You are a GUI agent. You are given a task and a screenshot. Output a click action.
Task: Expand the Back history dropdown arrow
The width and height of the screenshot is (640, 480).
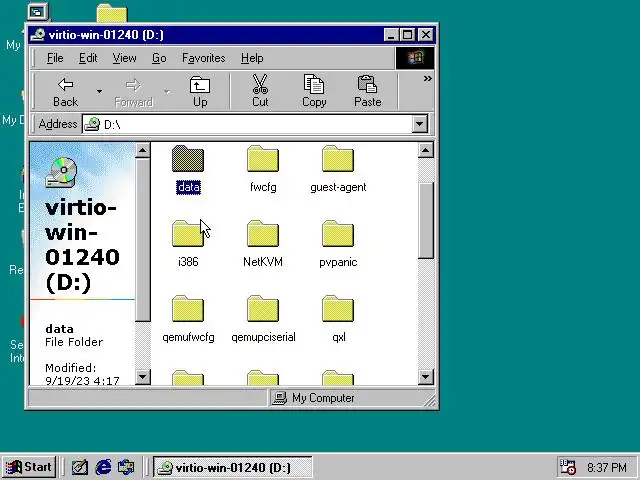(x=99, y=91)
